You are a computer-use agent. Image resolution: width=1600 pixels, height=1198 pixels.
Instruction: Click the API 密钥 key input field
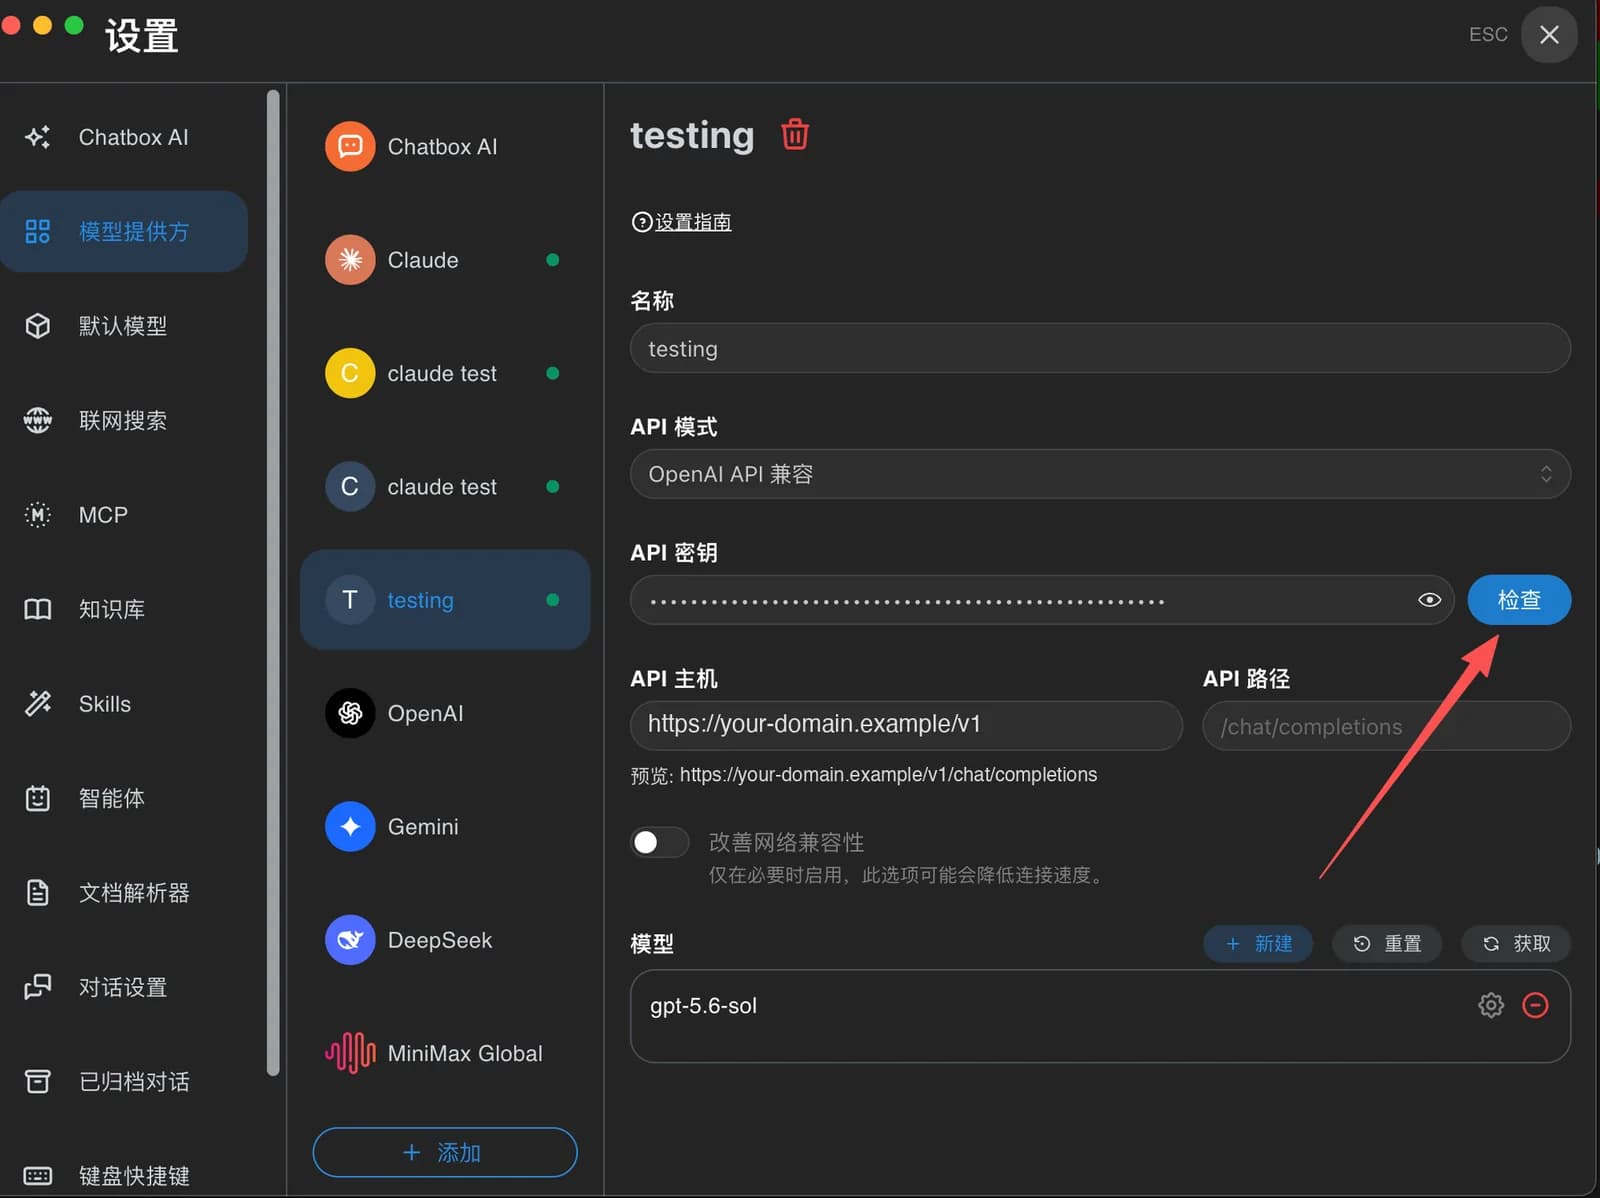[1042, 600]
